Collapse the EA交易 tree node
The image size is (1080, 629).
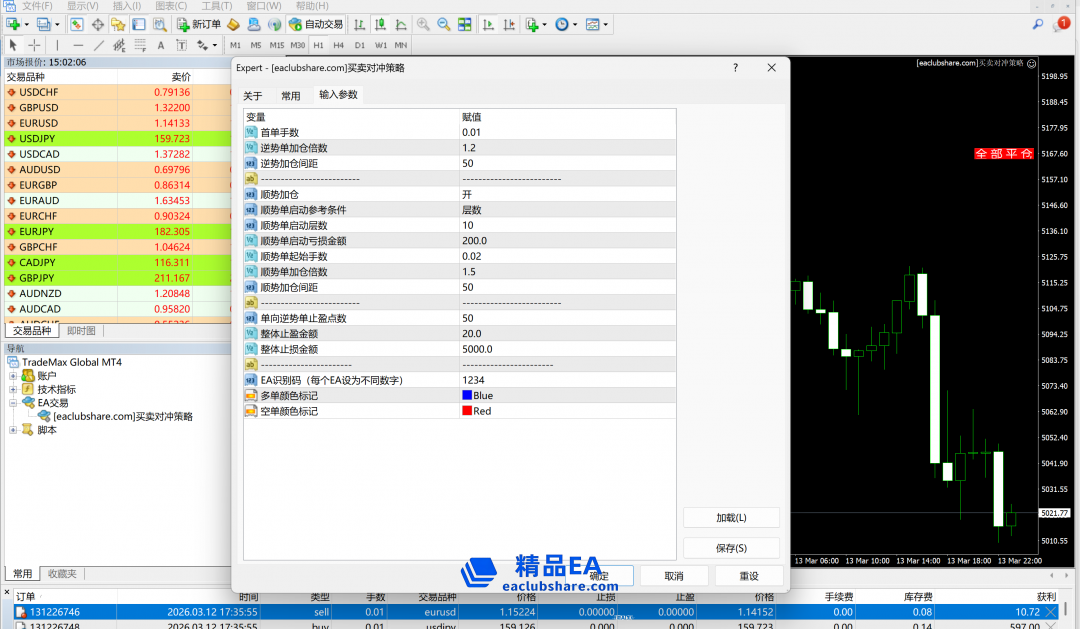[x=14, y=403]
